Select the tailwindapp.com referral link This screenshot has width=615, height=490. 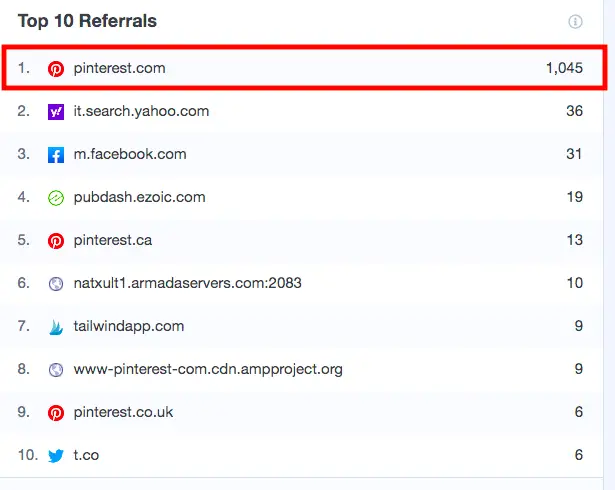point(129,326)
